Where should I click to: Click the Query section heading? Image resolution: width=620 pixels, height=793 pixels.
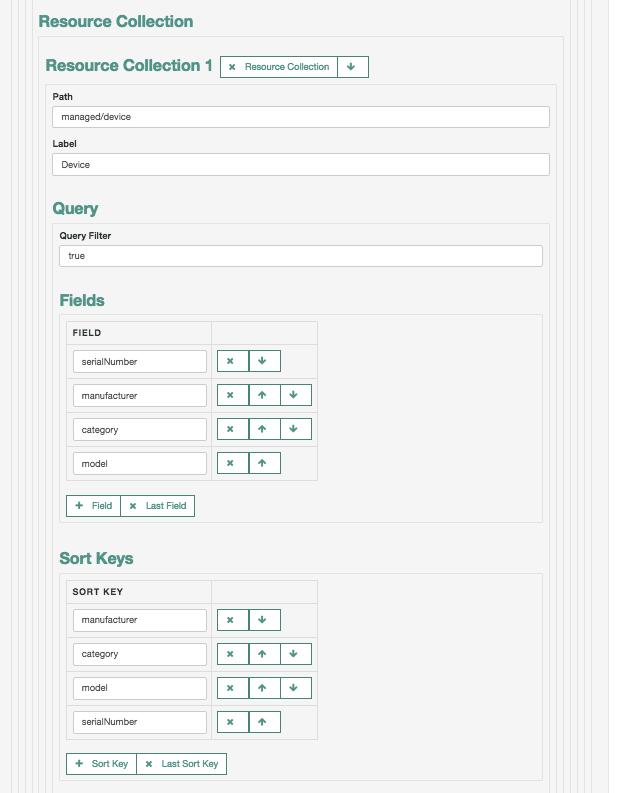click(75, 208)
